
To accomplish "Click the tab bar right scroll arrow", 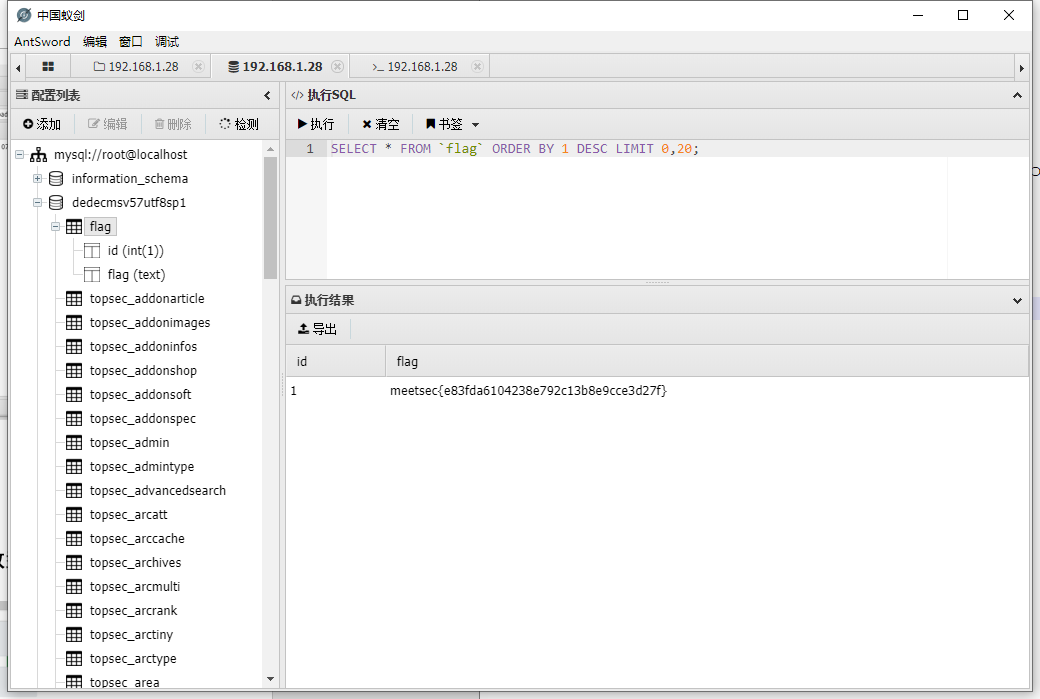I will click(x=1021, y=67).
